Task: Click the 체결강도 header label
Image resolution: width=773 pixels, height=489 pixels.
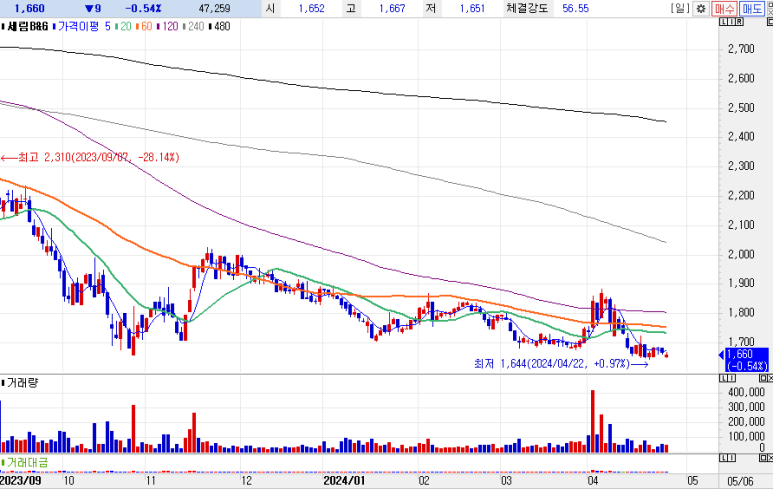Action: click(x=527, y=8)
